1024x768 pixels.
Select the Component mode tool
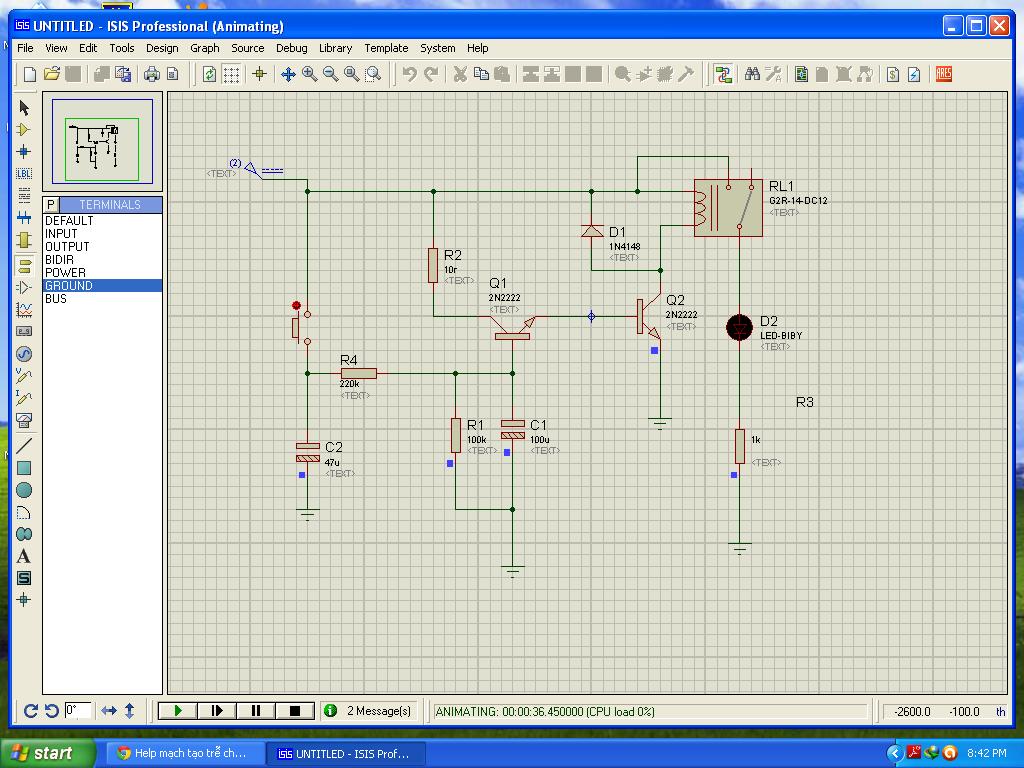pyautogui.click(x=25, y=130)
